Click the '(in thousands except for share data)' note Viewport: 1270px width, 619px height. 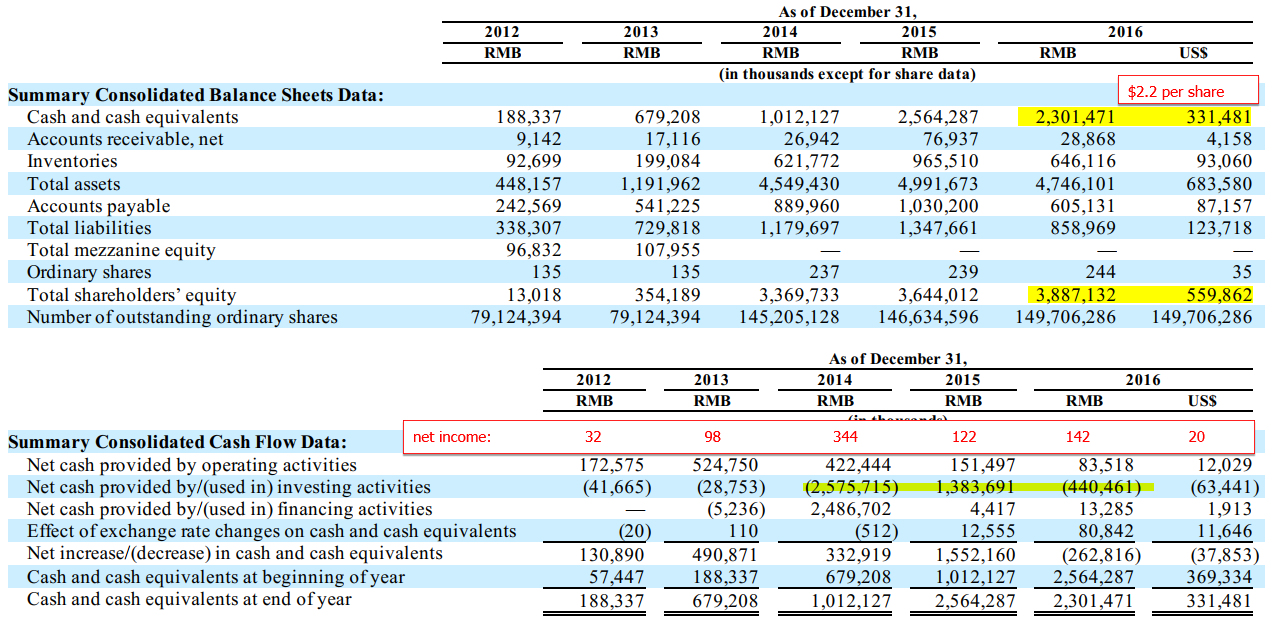pyautogui.click(x=847, y=74)
